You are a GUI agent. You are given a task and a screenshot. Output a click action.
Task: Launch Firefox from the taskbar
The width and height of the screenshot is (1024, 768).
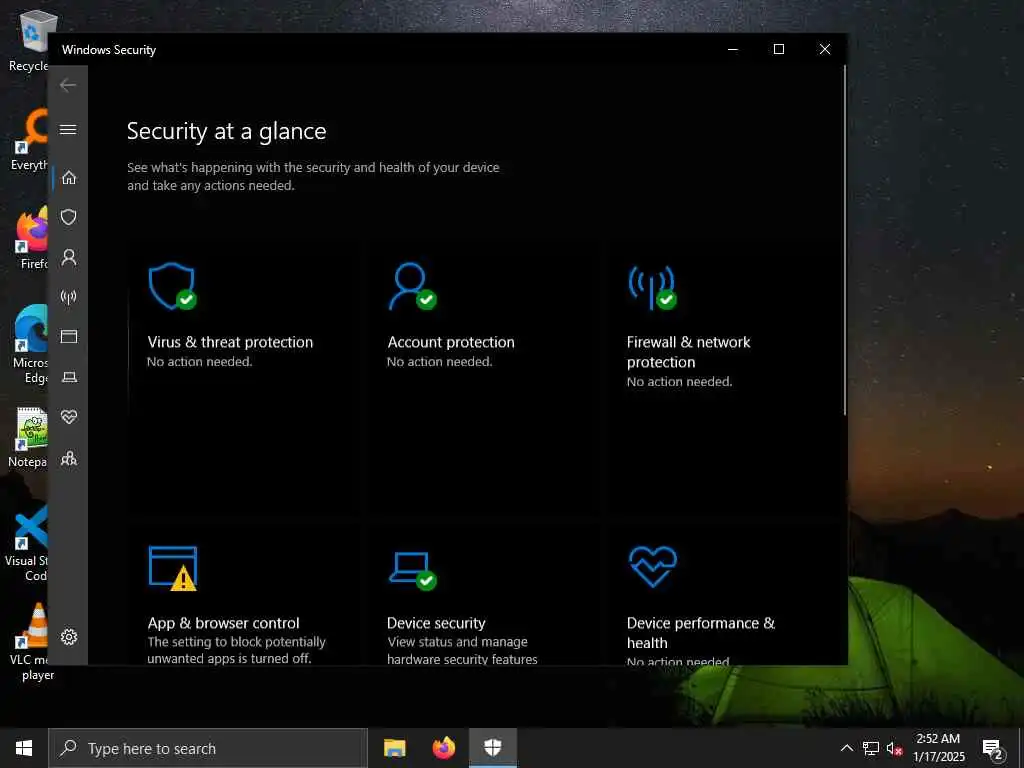(x=444, y=748)
